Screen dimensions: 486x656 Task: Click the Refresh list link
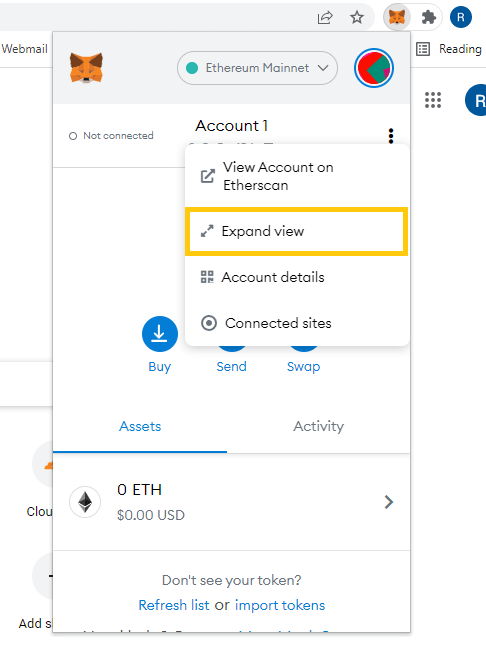click(x=174, y=605)
